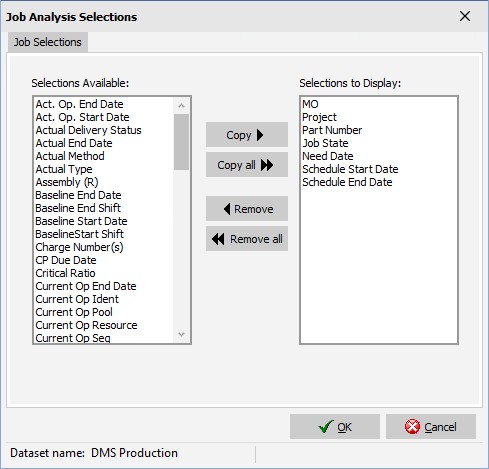This screenshot has width=489, height=469.
Task: Select MO in Selections to Display
Action: click(310, 104)
